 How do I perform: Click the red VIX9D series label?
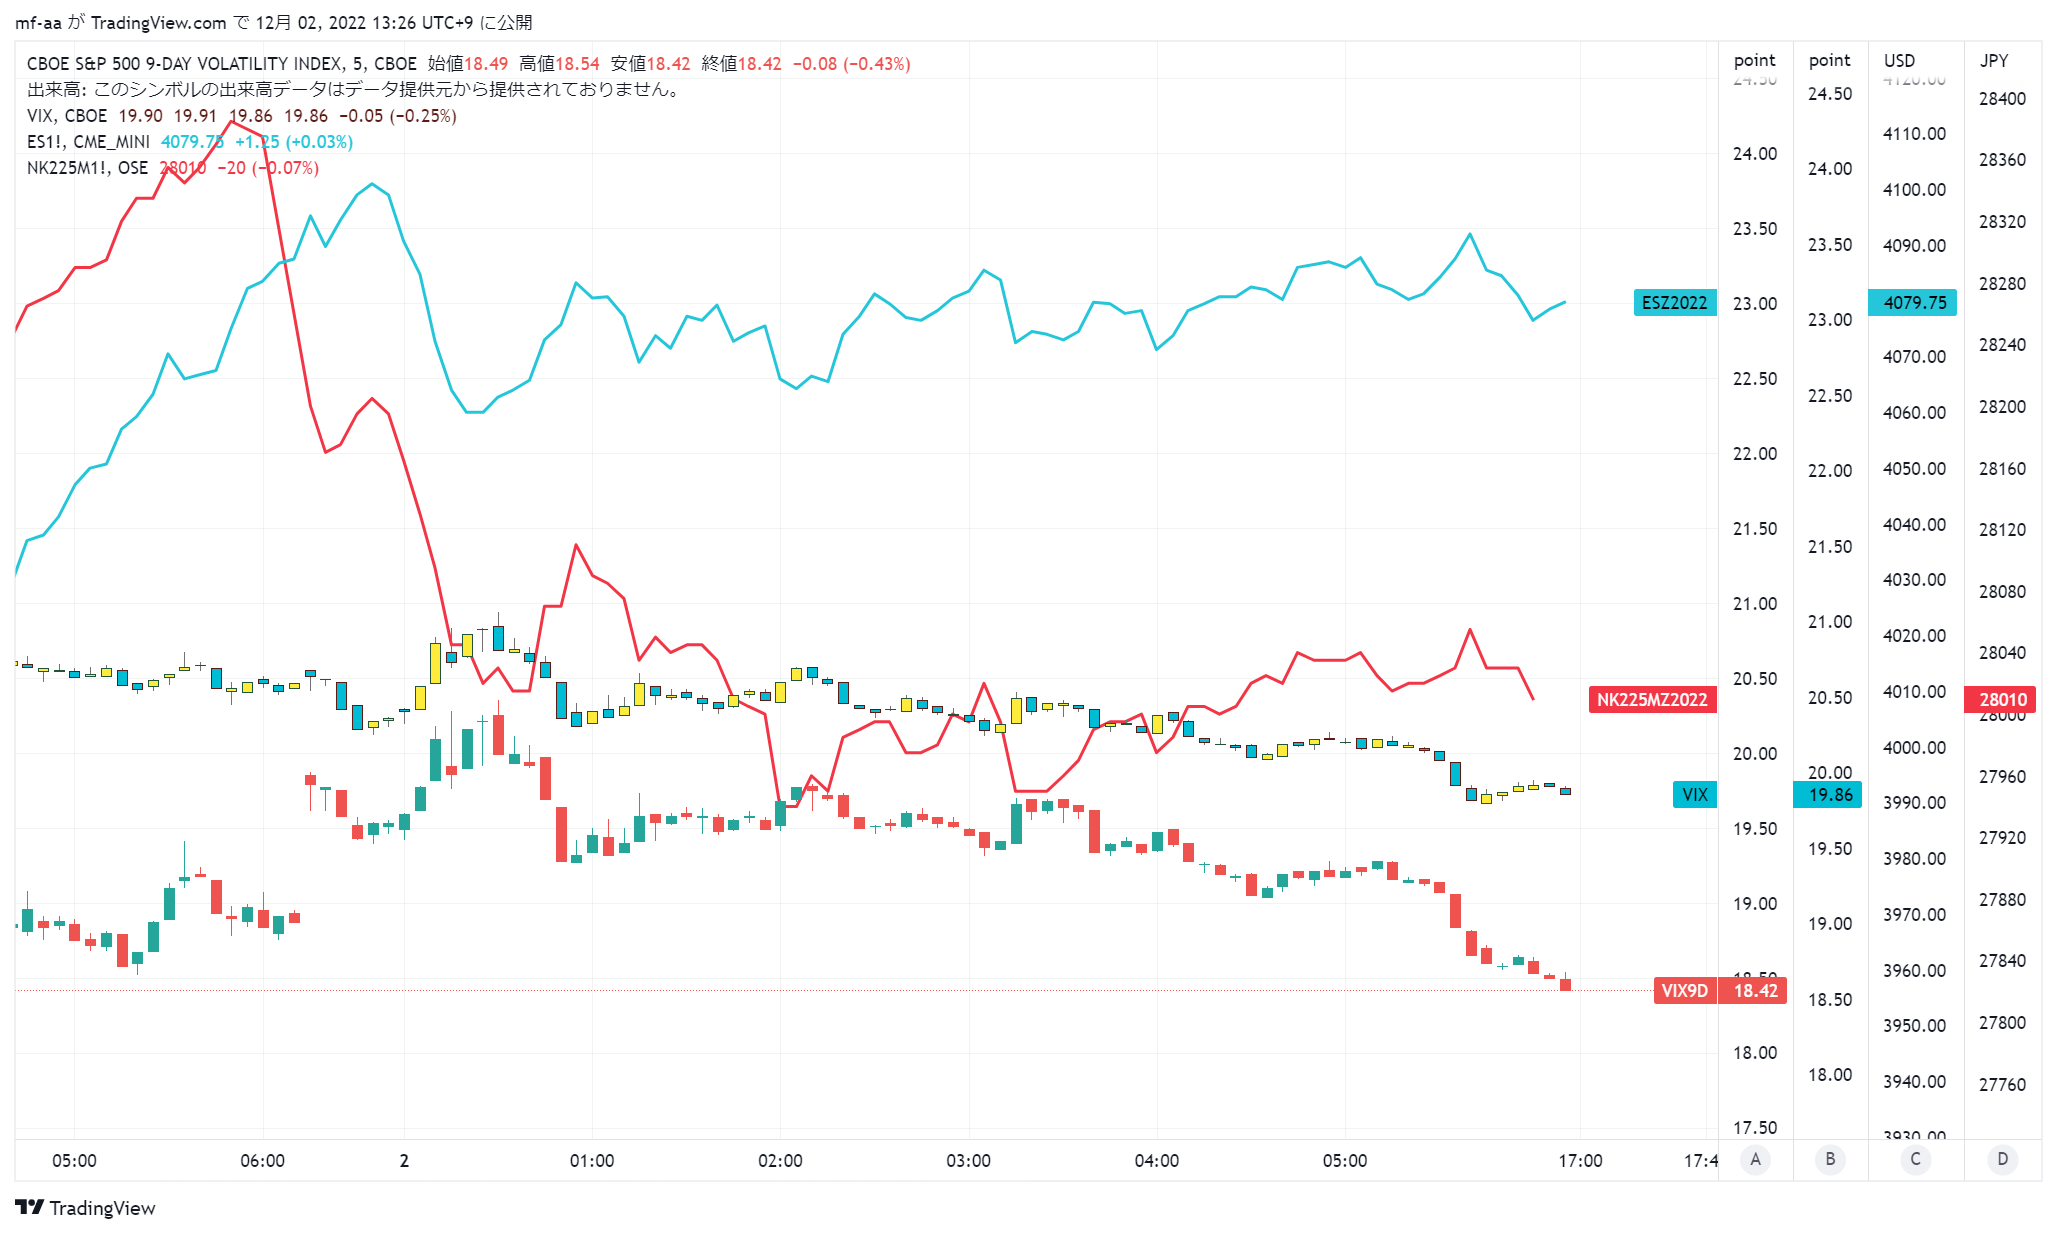point(1685,990)
